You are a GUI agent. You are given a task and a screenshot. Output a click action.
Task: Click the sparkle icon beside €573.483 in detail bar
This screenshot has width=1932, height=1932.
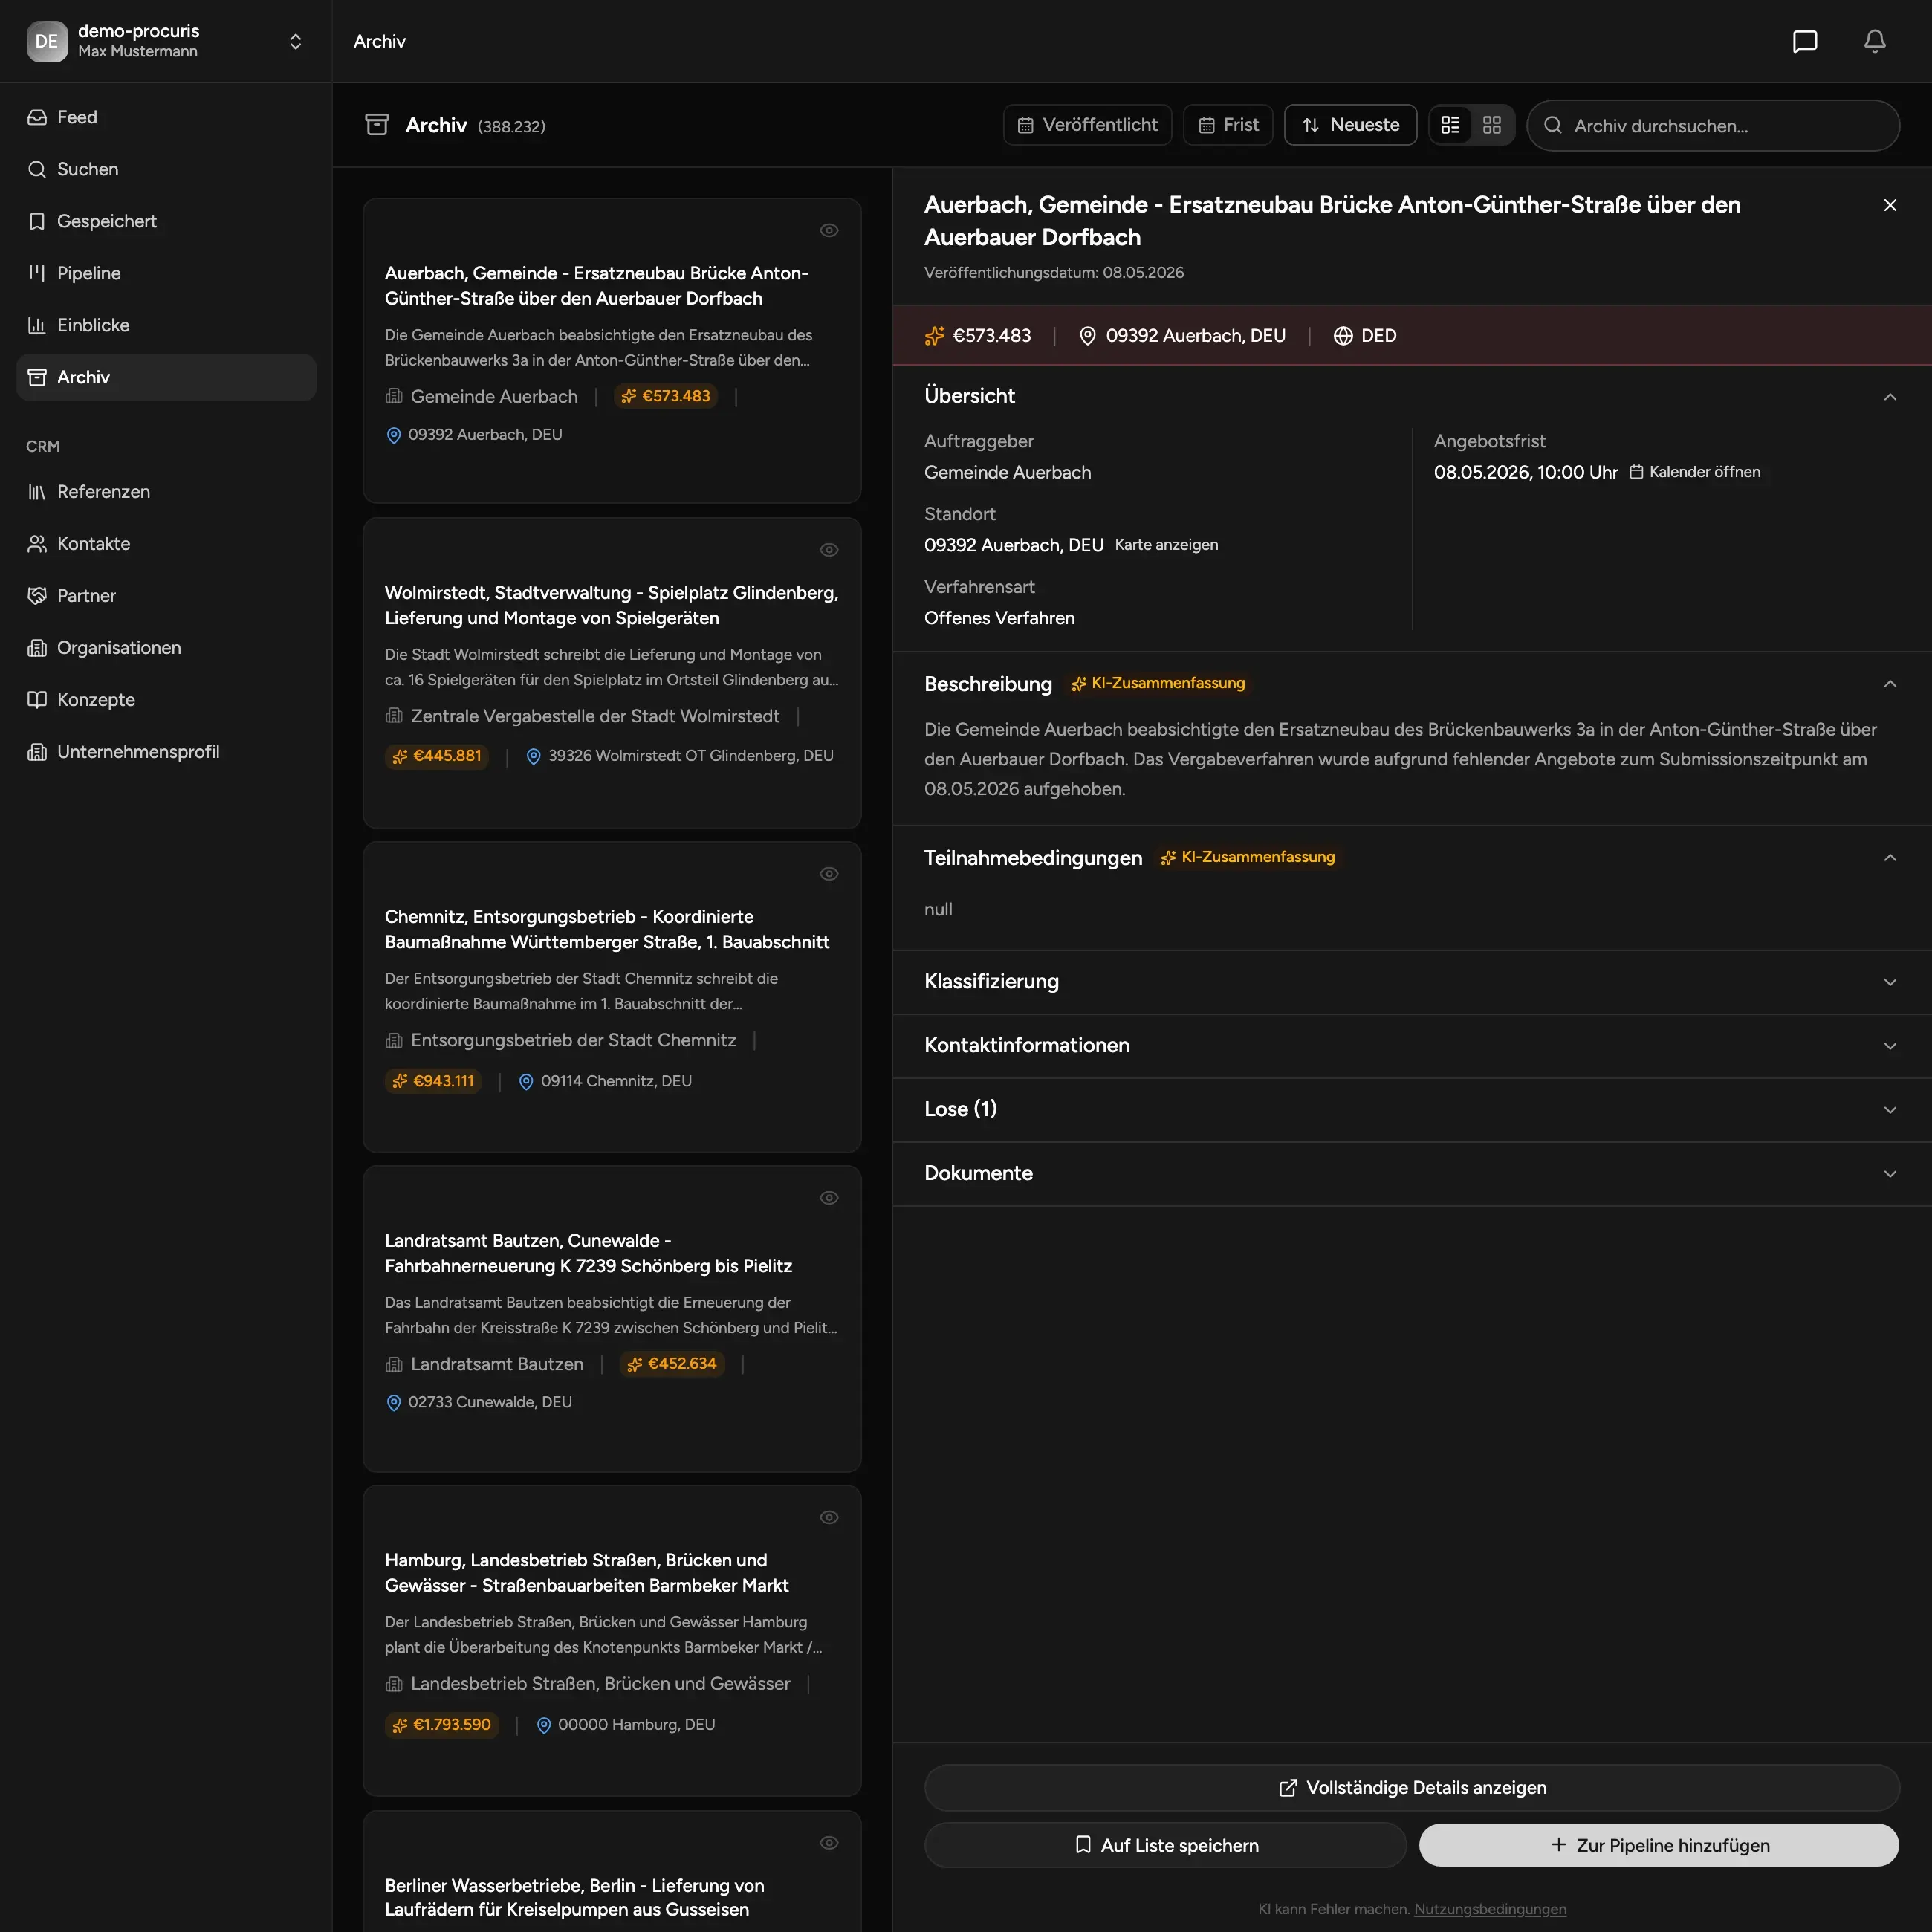click(934, 336)
